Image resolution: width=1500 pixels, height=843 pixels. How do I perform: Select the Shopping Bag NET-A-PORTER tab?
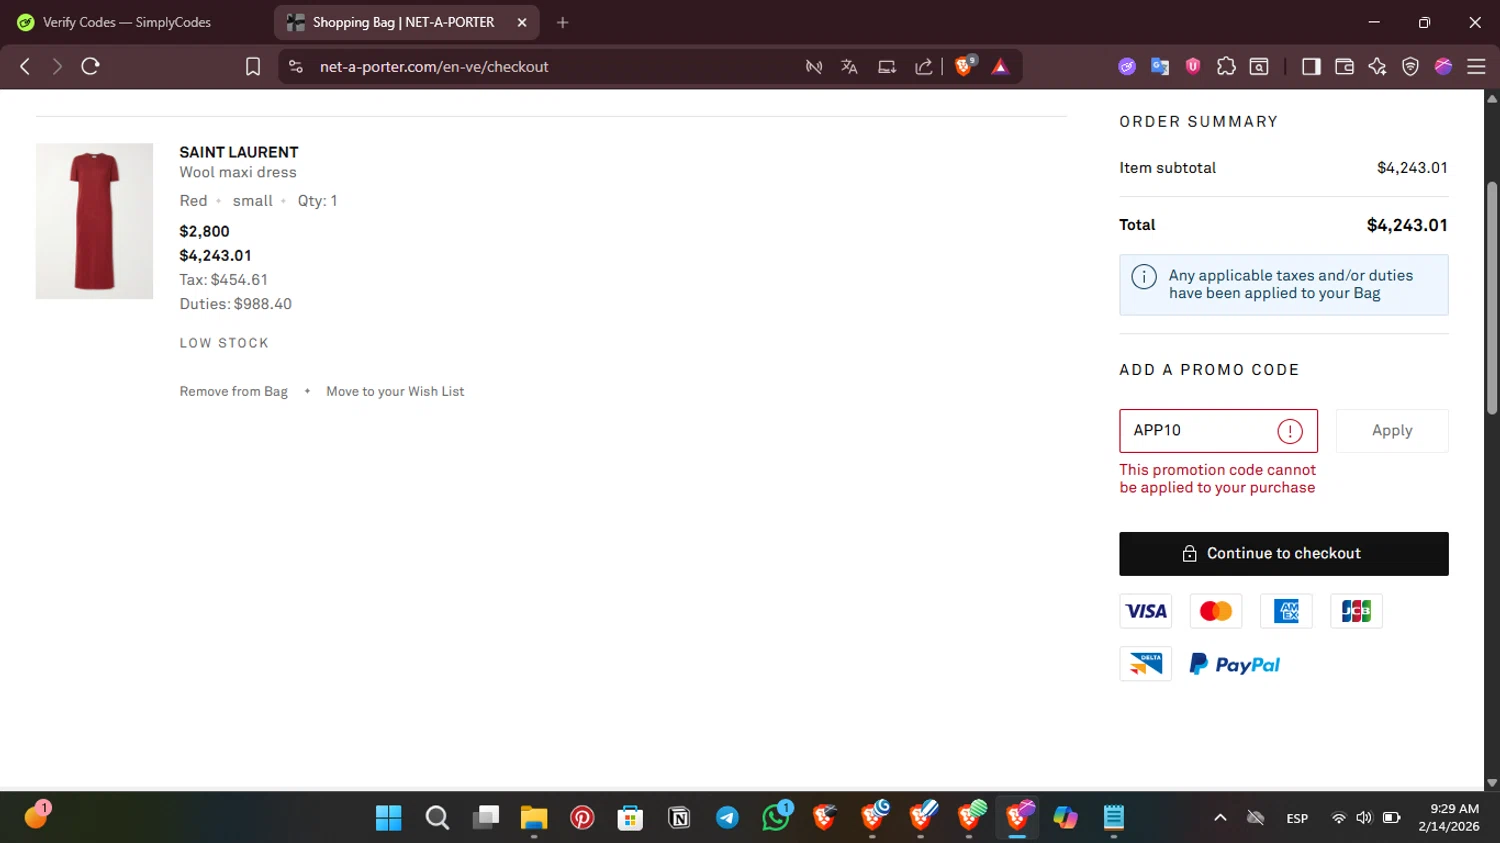pos(403,22)
